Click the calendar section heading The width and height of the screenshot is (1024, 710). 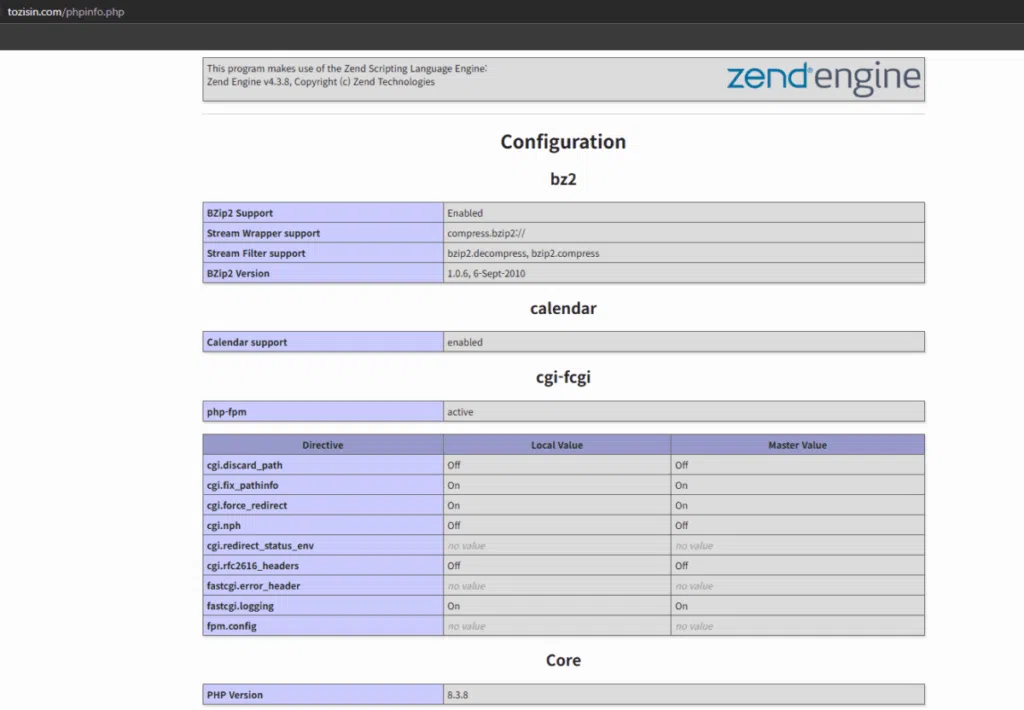coord(563,308)
